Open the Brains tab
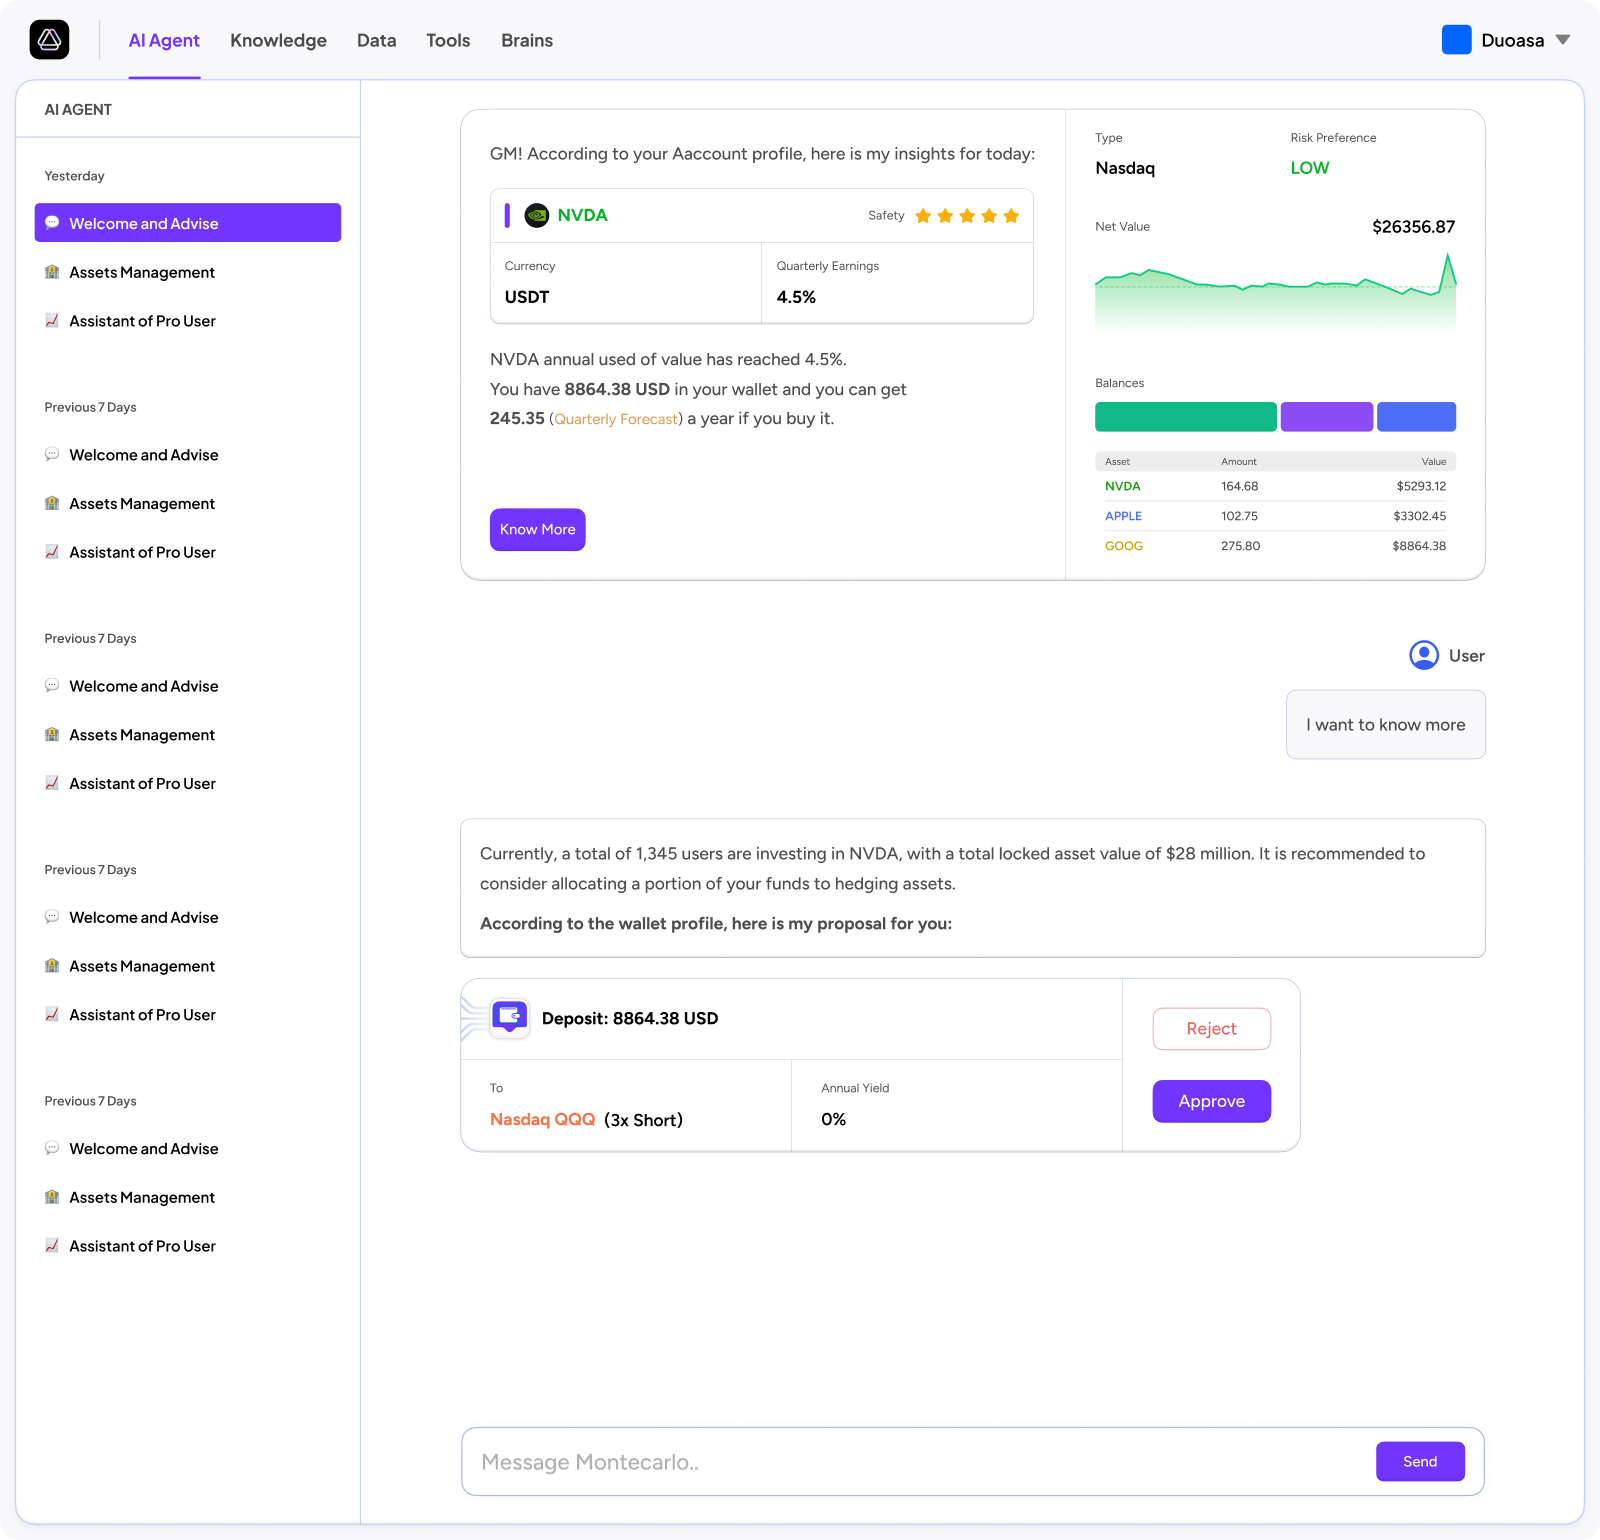 (527, 40)
